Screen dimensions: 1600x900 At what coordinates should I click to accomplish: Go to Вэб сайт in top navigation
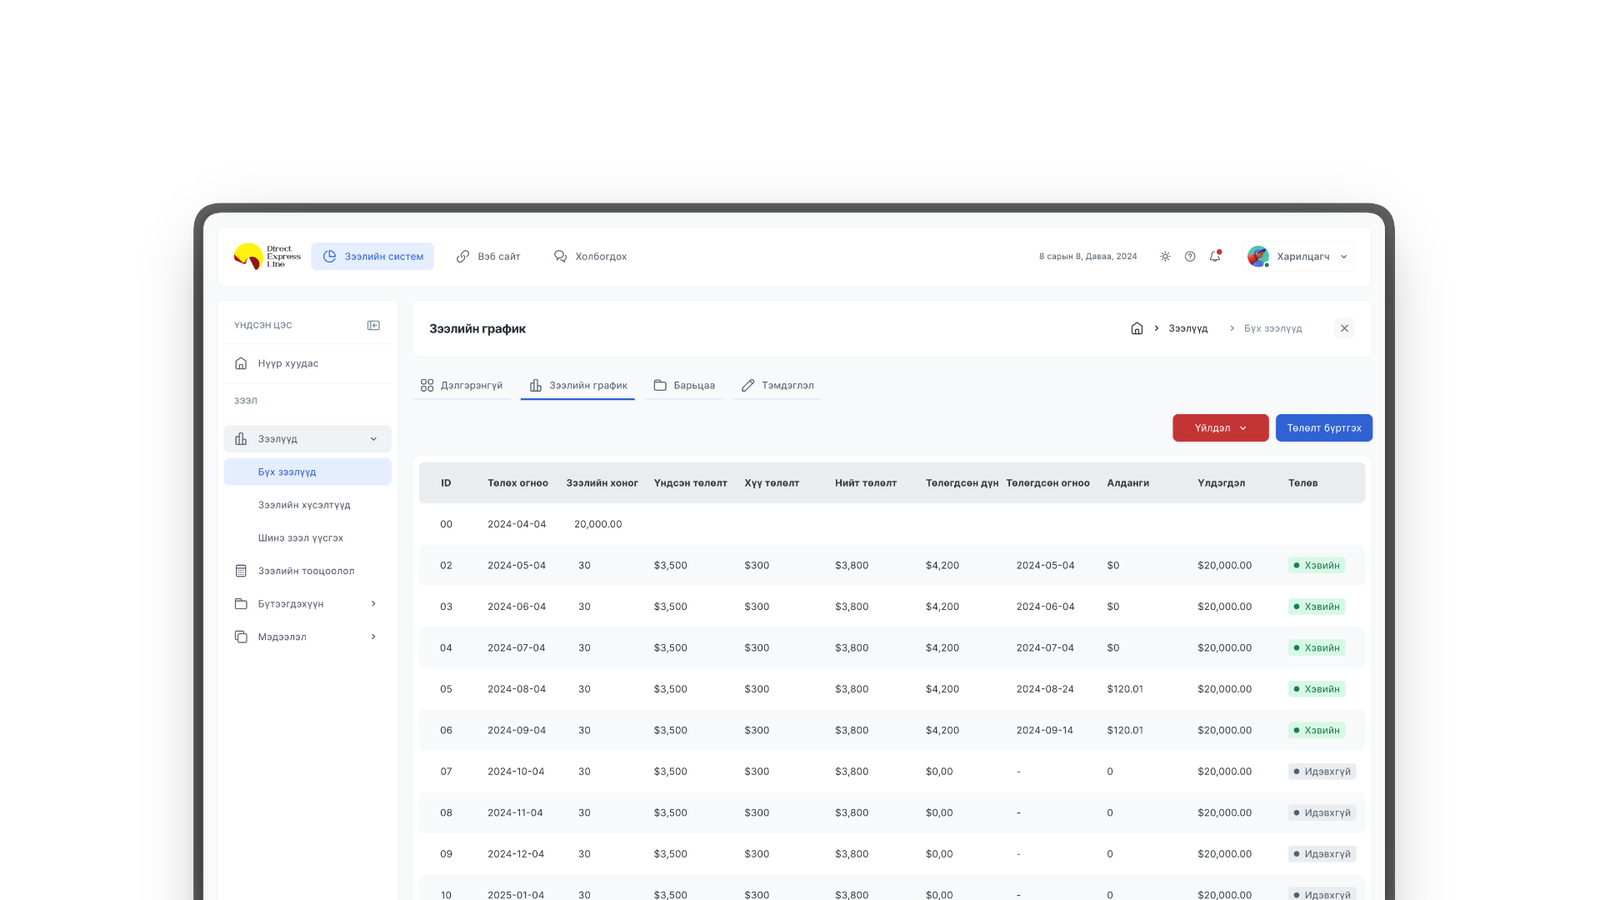(488, 257)
